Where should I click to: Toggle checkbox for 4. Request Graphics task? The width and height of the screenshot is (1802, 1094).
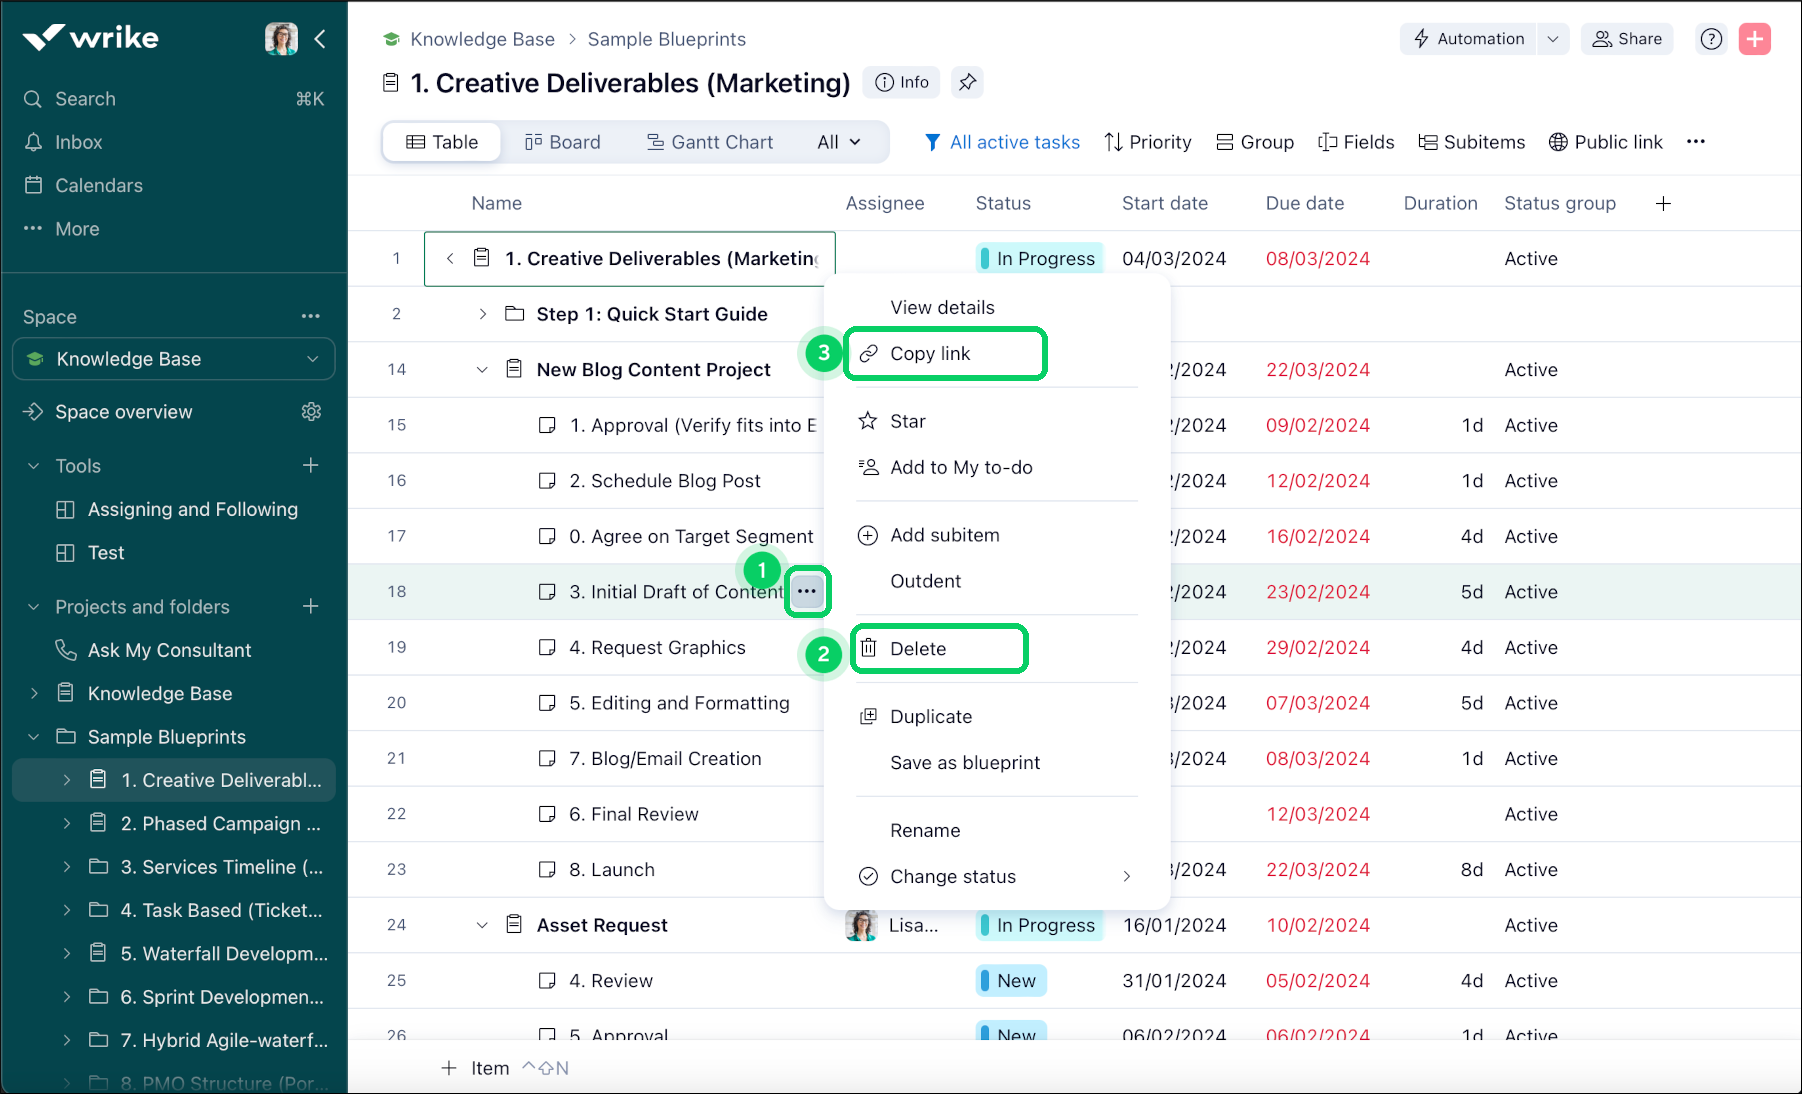point(547,648)
